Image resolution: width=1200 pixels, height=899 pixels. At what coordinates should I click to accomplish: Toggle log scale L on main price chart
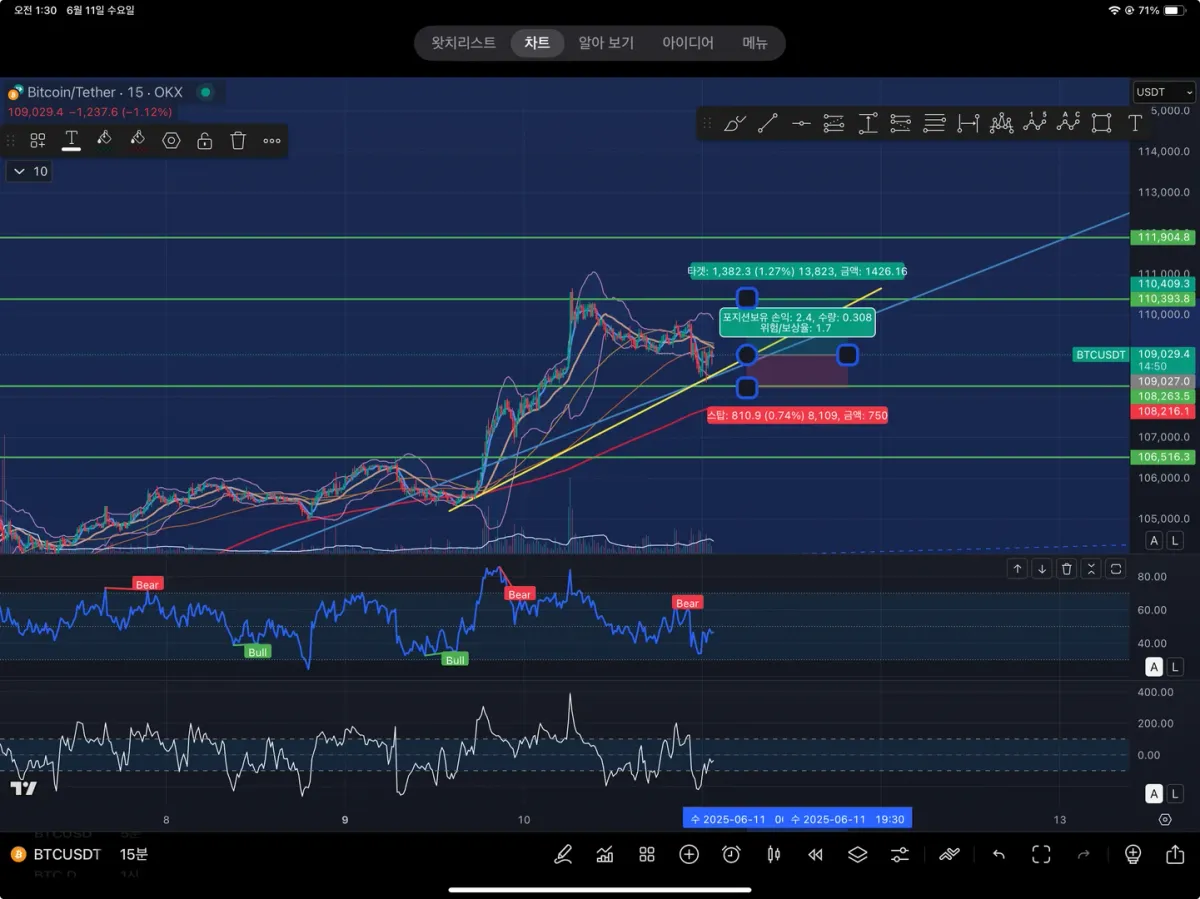coord(1175,540)
